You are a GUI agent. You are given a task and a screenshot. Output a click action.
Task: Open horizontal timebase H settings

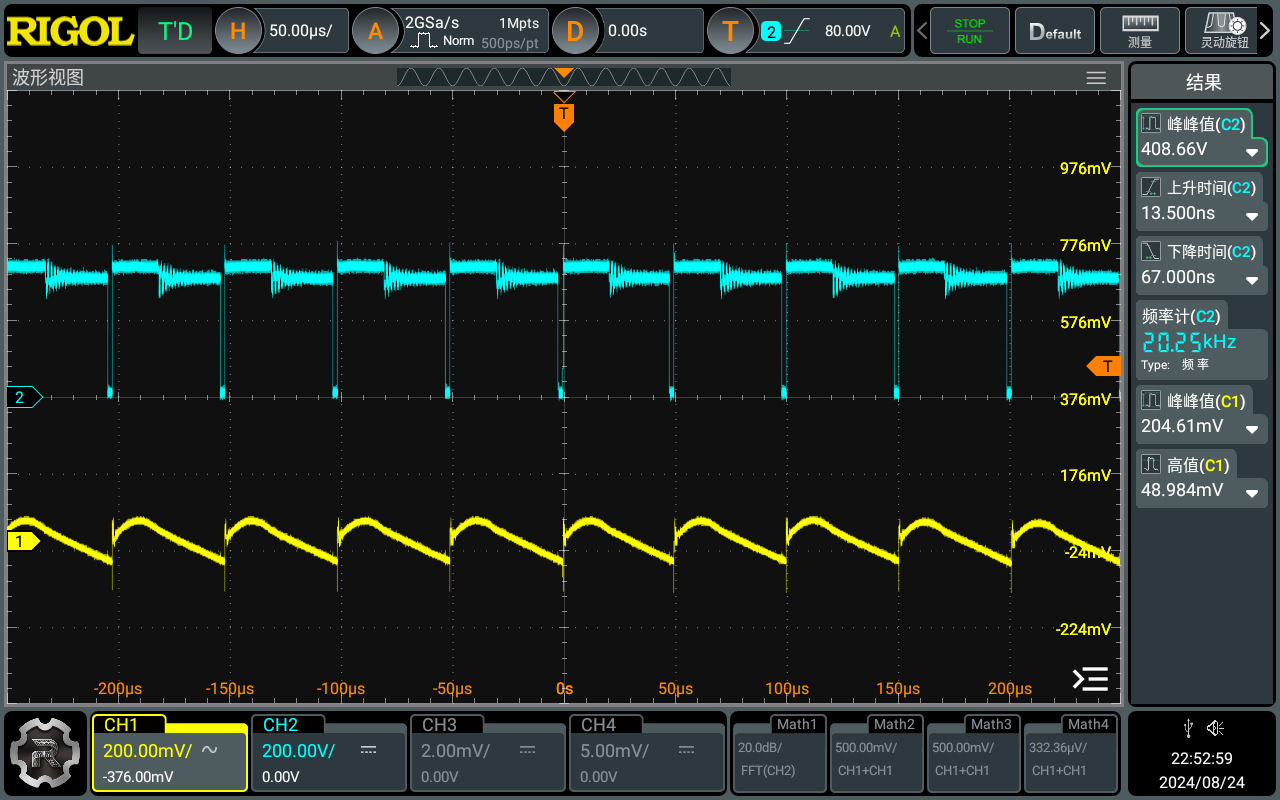pyautogui.click(x=238, y=31)
